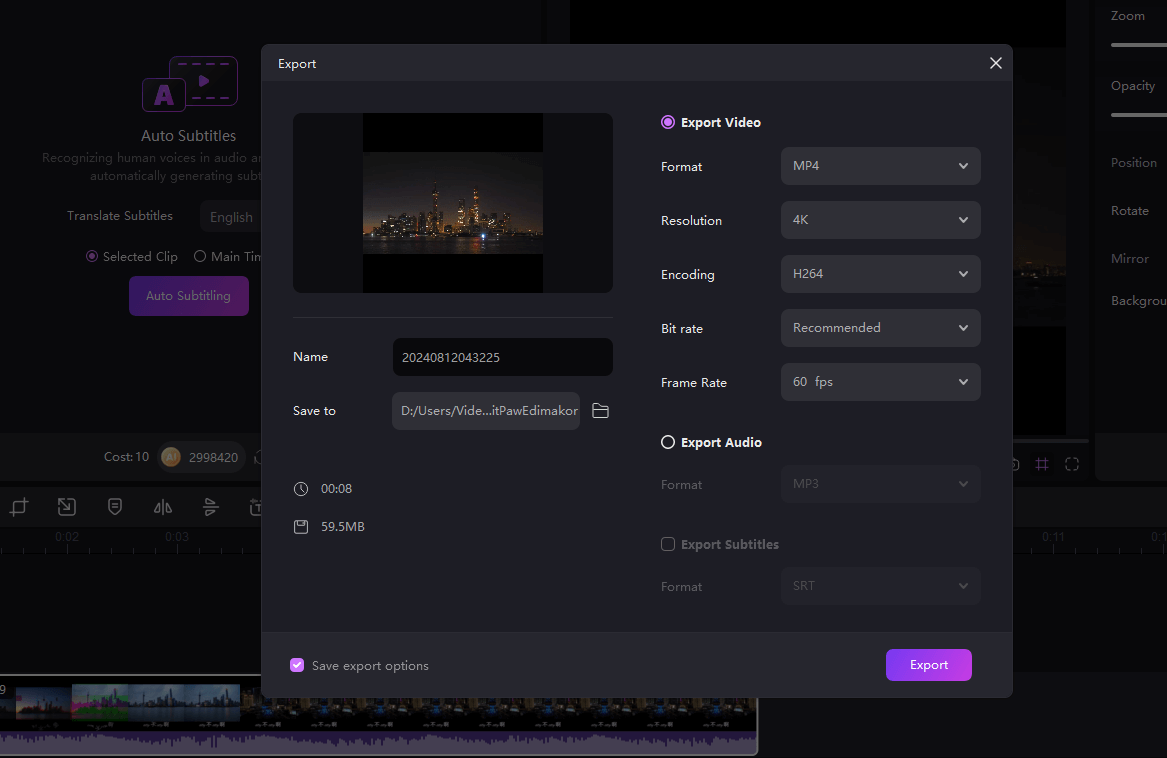Select the crop tool in timeline toolbar

19,507
